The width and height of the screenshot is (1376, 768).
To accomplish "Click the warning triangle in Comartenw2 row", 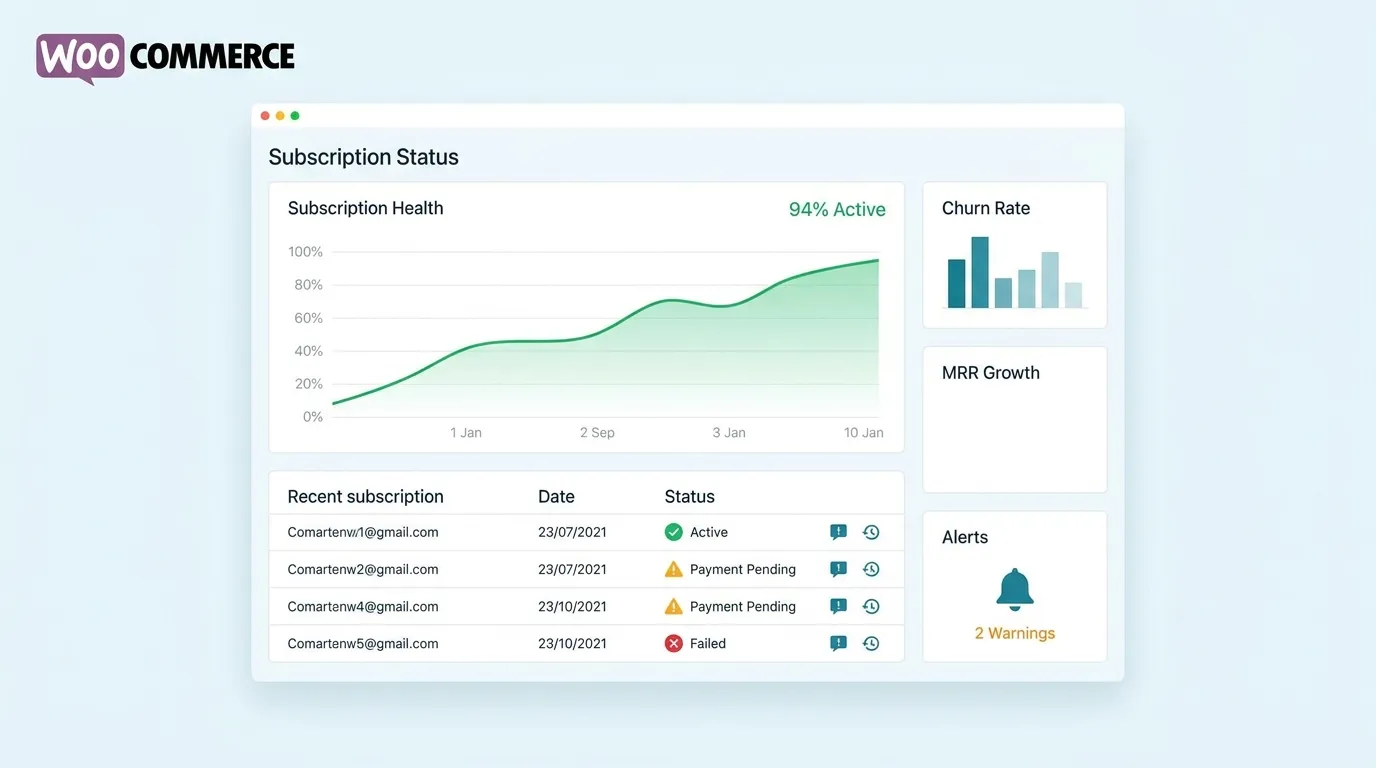I will [x=674, y=569].
